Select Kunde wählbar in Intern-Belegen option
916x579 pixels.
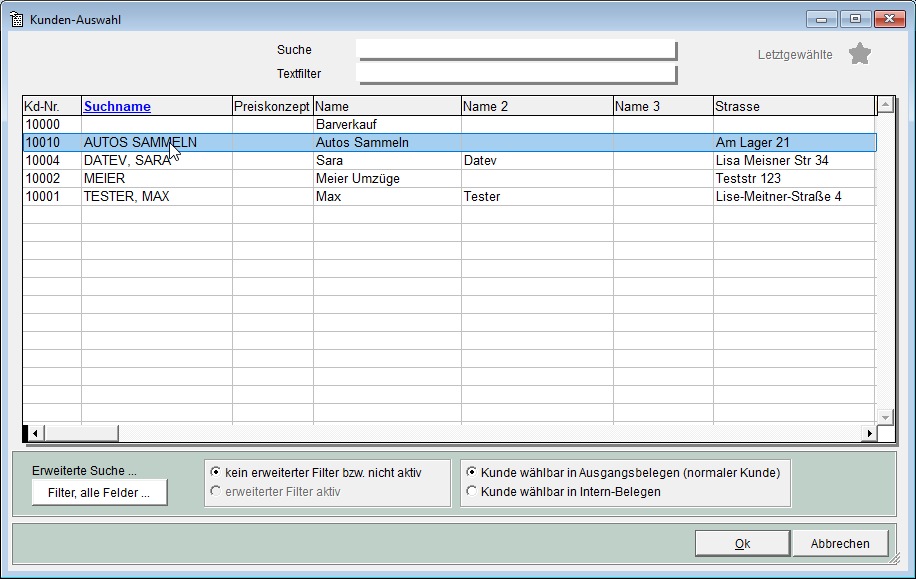[x=471, y=491]
